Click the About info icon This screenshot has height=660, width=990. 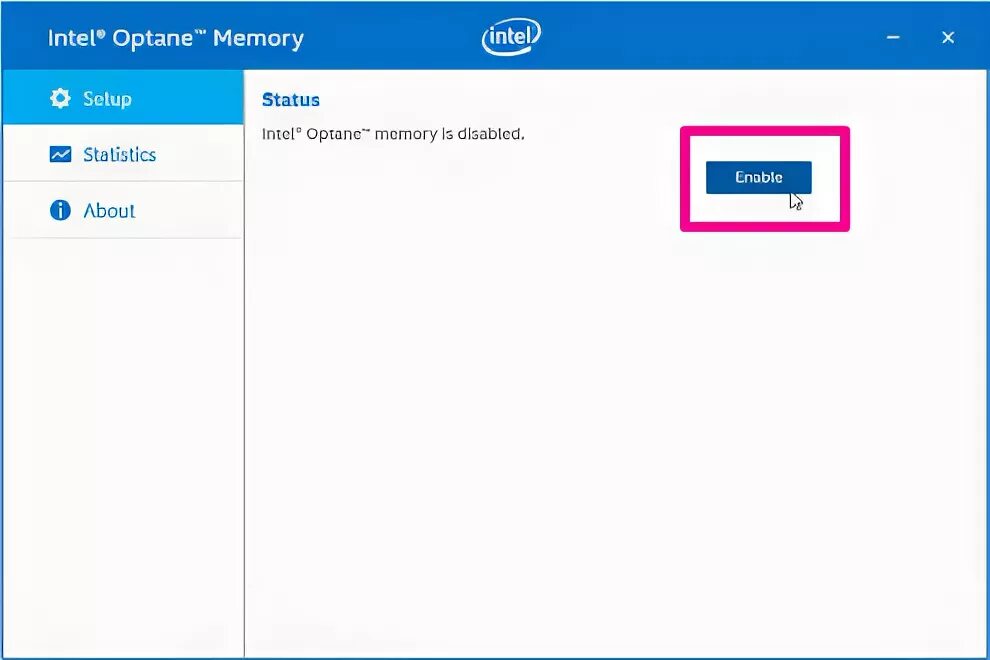point(61,210)
